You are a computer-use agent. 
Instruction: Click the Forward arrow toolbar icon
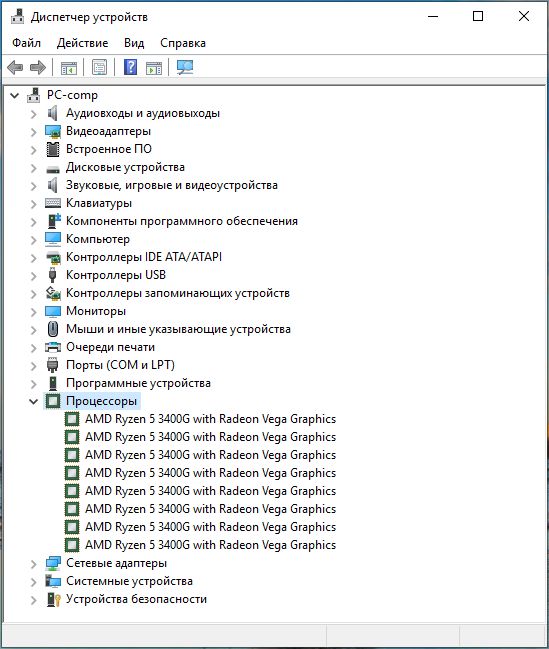point(38,67)
